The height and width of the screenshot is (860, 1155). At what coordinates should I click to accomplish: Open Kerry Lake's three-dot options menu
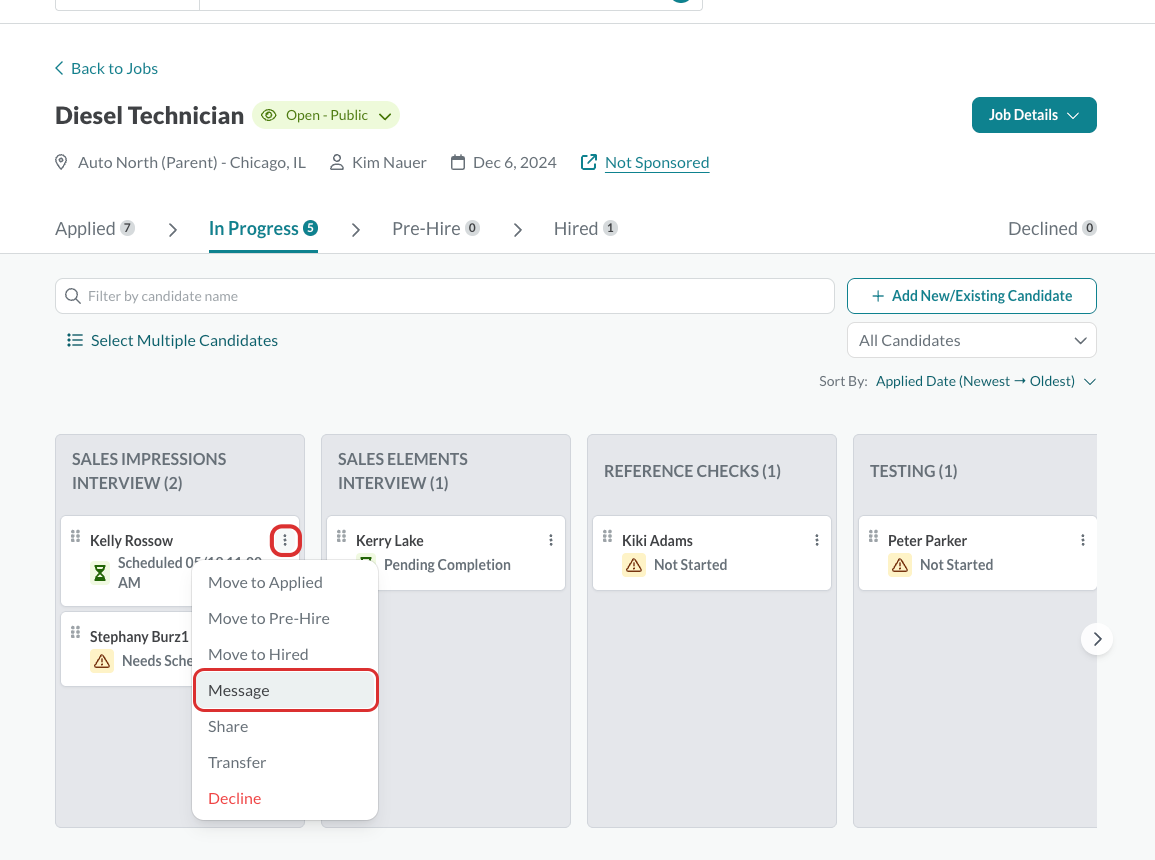click(550, 540)
